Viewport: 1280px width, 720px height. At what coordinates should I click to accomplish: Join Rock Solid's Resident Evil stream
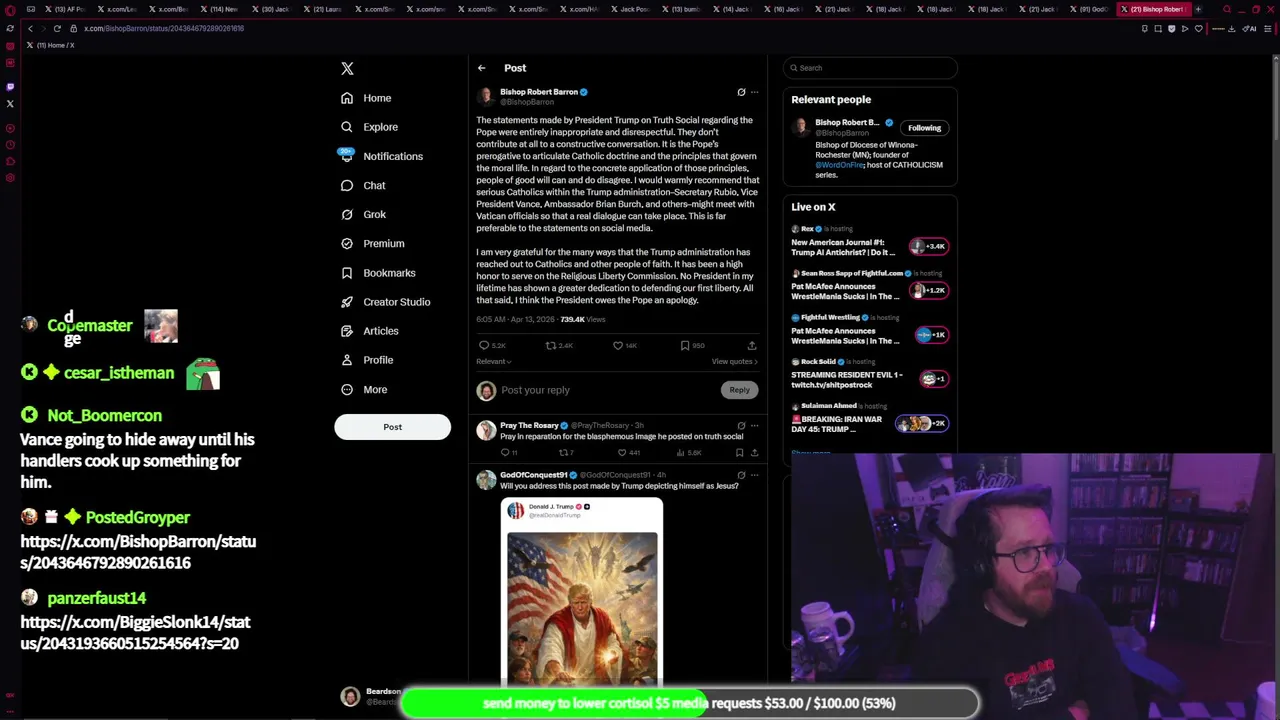point(933,379)
